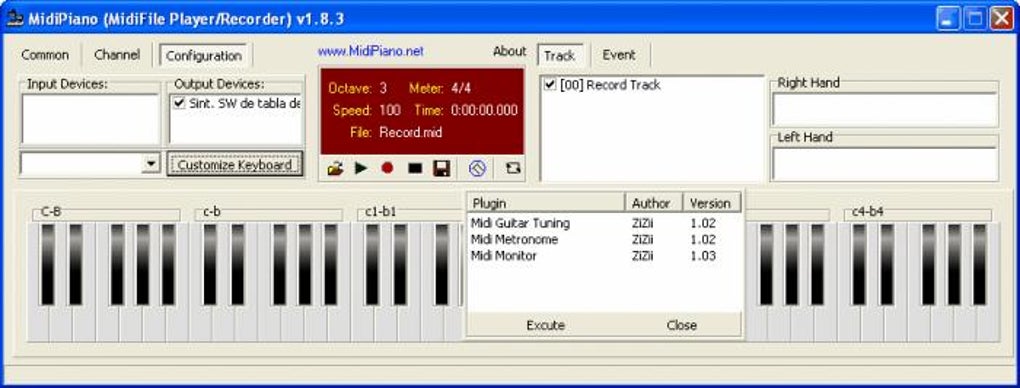The height and width of the screenshot is (388, 1020).
Task: Uncheck the [00] Record Track checkbox
Action: click(550, 85)
